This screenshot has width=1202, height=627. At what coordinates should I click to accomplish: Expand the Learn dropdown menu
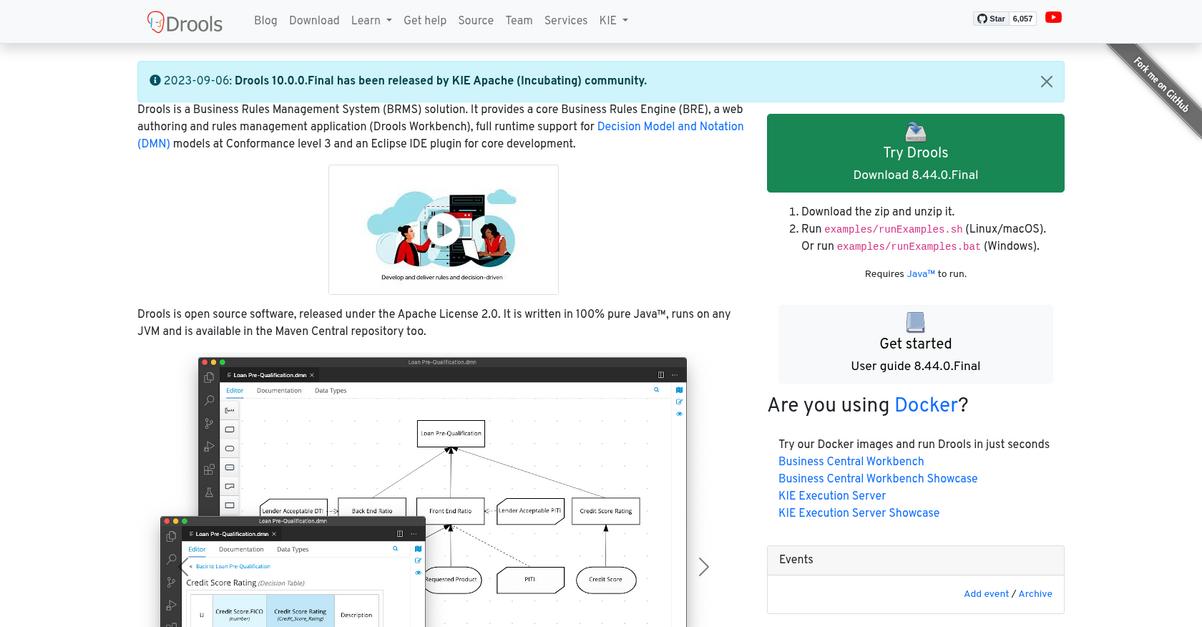coord(371,20)
